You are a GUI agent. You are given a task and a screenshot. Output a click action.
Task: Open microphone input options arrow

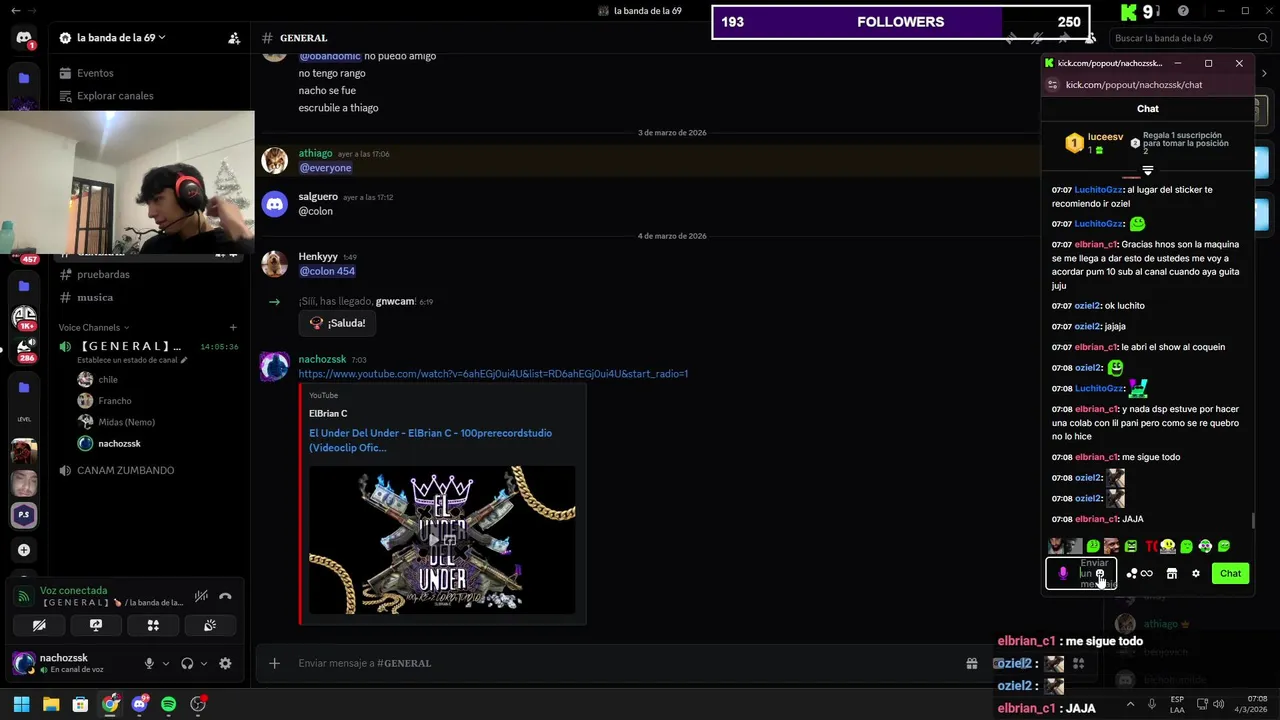click(165, 663)
